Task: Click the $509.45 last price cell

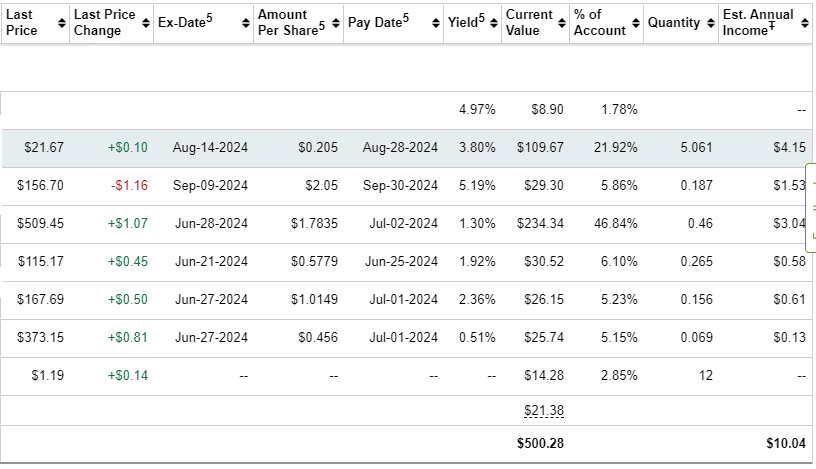Action: click(41, 223)
